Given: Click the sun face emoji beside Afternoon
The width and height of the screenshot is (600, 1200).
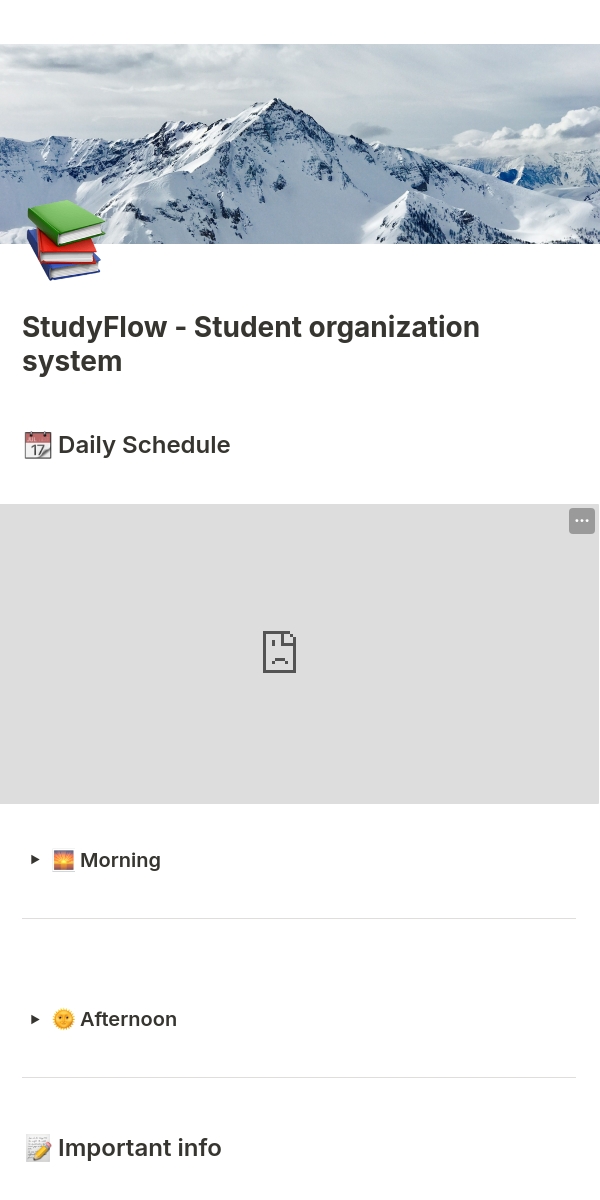Looking at the screenshot, I should point(64,1019).
